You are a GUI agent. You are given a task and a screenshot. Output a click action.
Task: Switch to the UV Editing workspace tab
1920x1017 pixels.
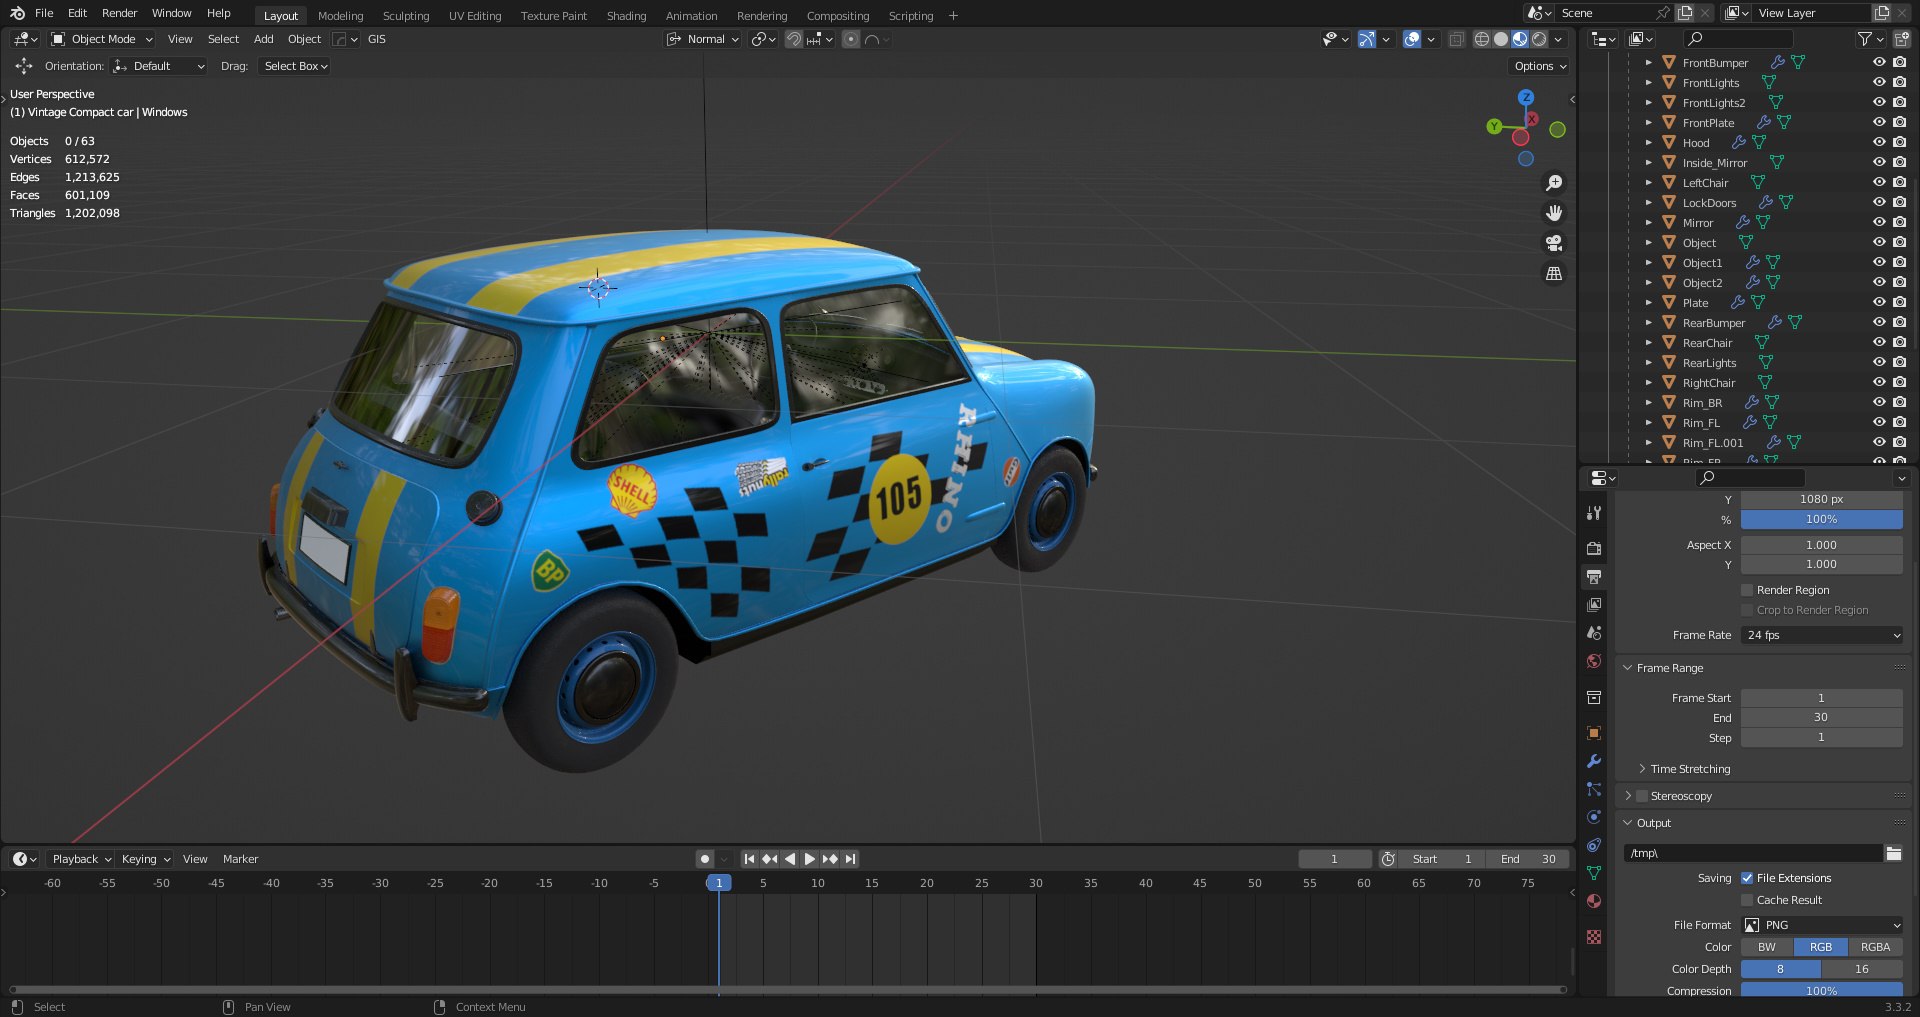(x=475, y=15)
